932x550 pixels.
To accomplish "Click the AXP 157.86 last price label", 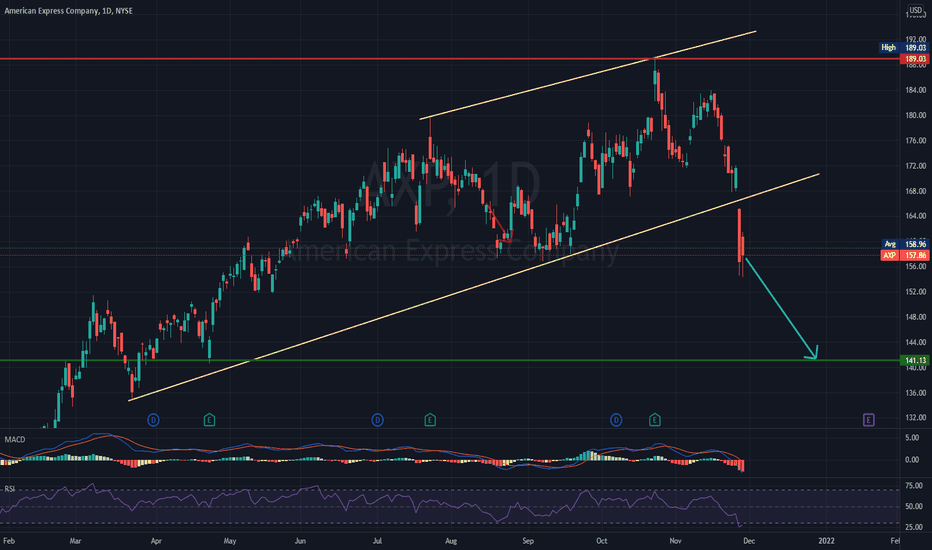I will [x=905, y=255].
